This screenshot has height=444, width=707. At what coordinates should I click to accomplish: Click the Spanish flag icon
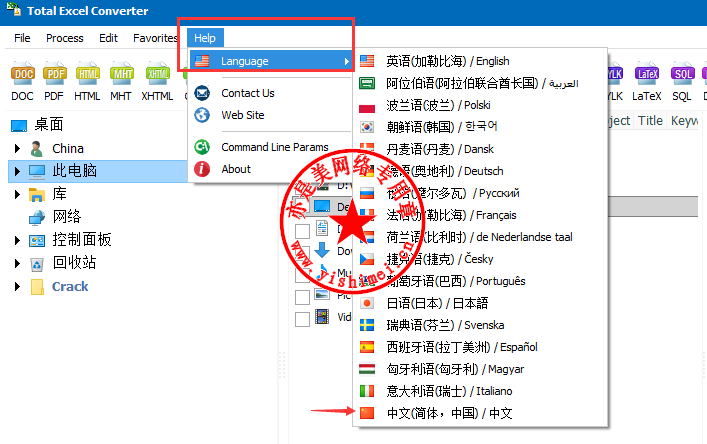pyautogui.click(x=367, y=347)
